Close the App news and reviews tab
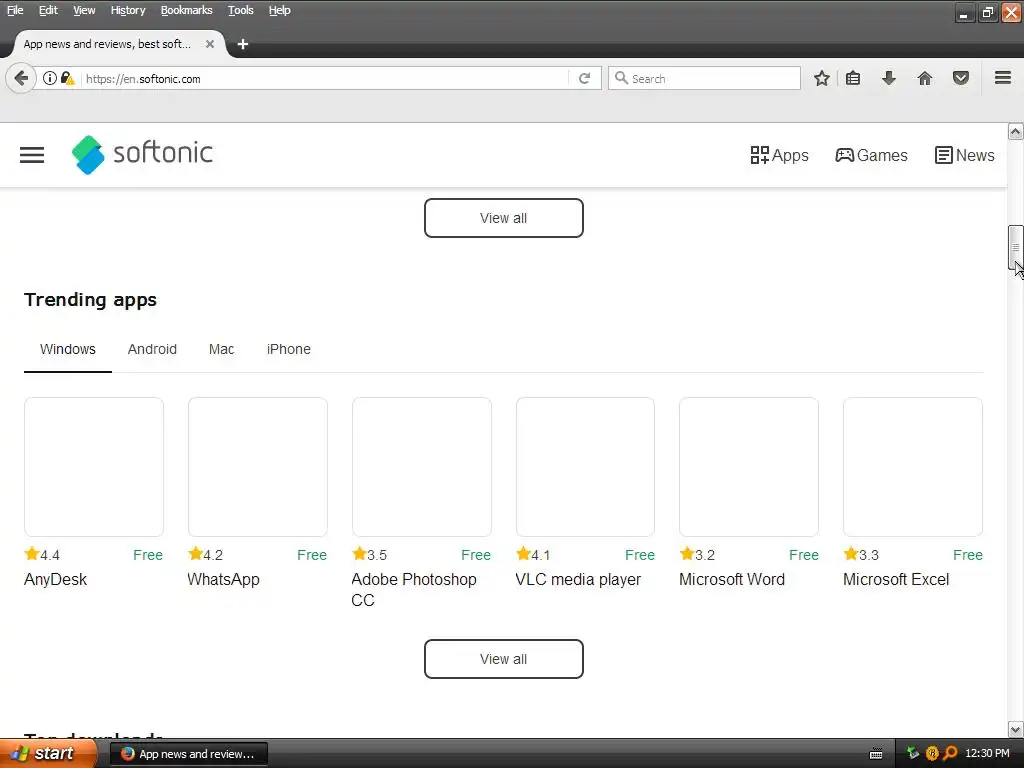The image size is (1024, 768). point(210,44)
